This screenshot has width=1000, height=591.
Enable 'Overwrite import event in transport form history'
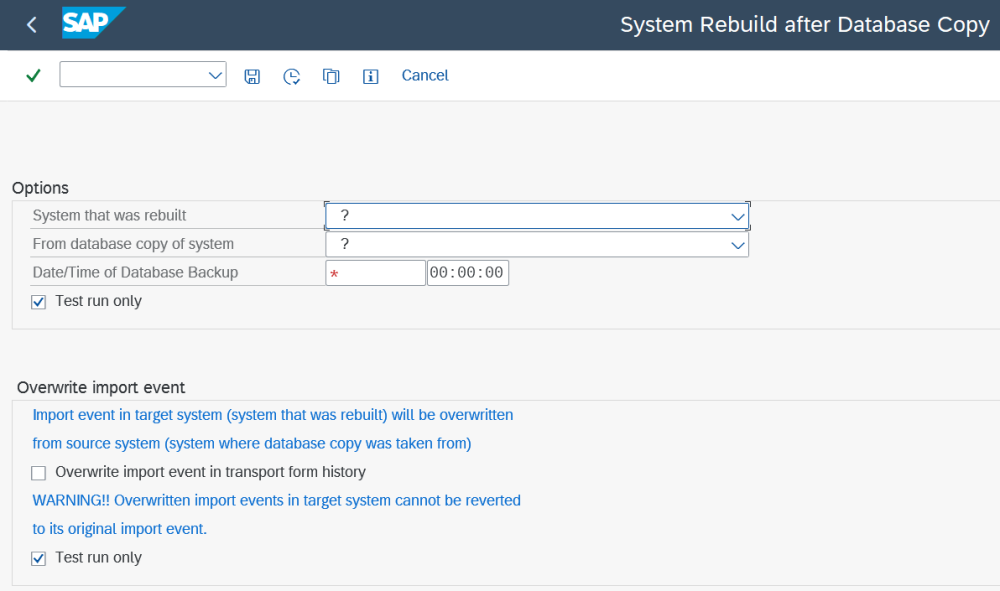point(39,473)
